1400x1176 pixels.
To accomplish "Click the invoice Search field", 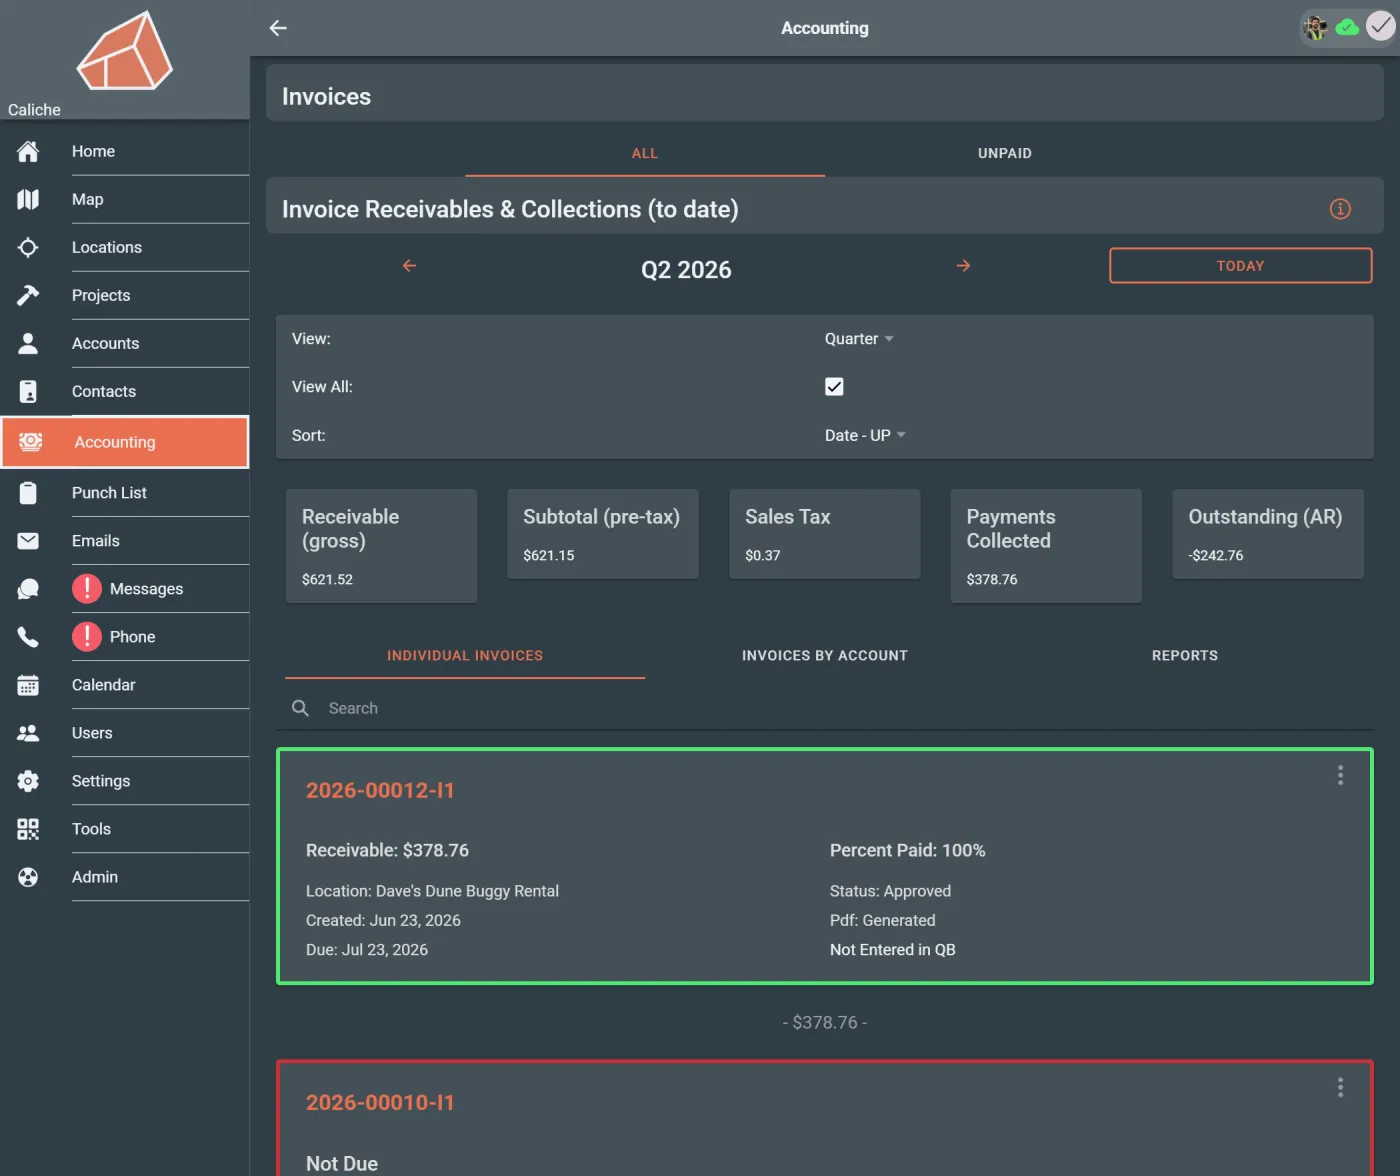I will pos(825,708).
